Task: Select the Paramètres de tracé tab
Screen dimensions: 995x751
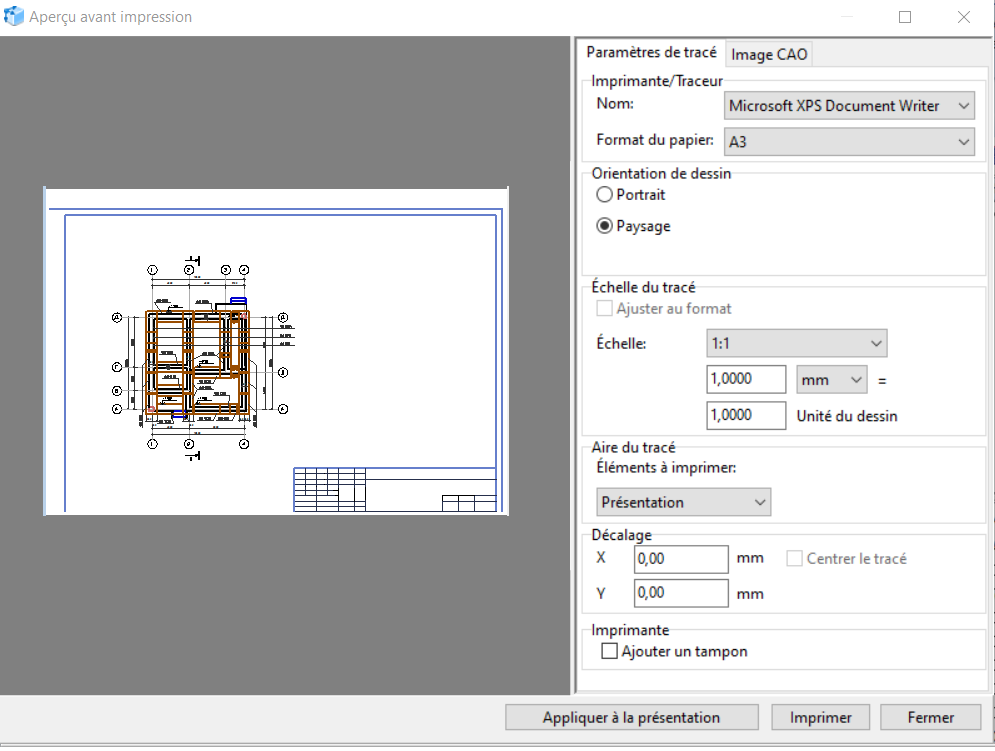Action: pos(651,53)
